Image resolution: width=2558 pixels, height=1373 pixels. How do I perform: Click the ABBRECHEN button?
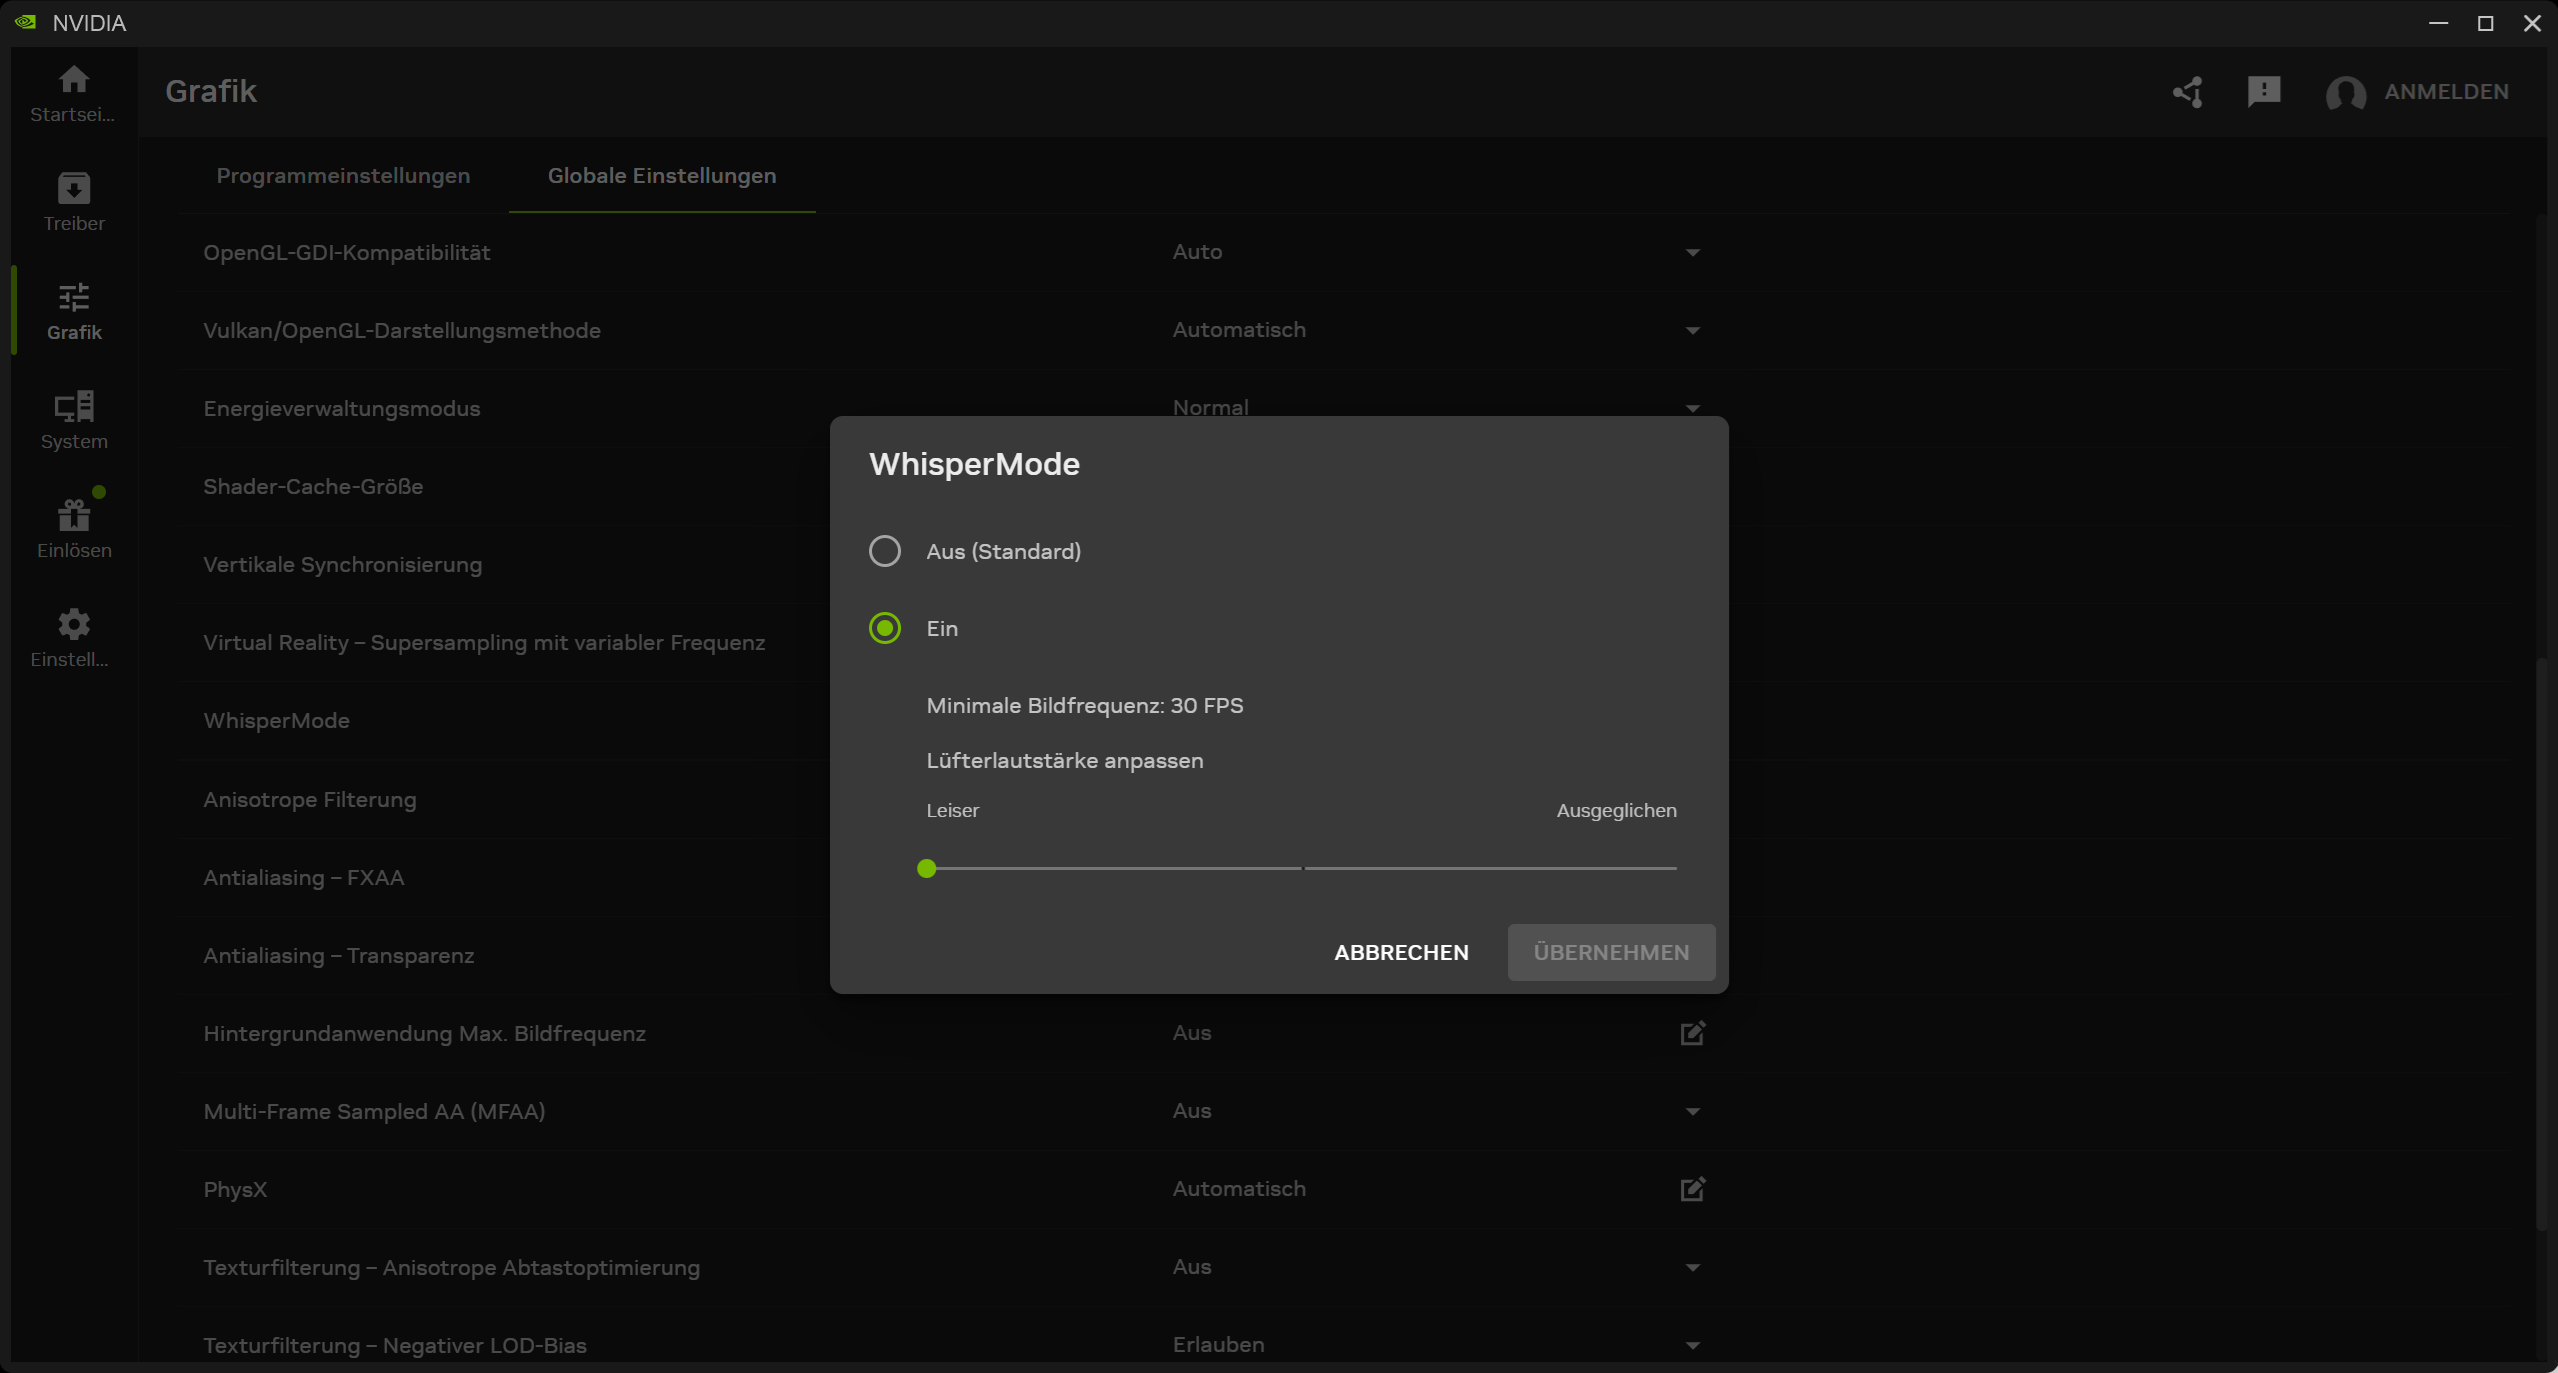click(1401, 952)
